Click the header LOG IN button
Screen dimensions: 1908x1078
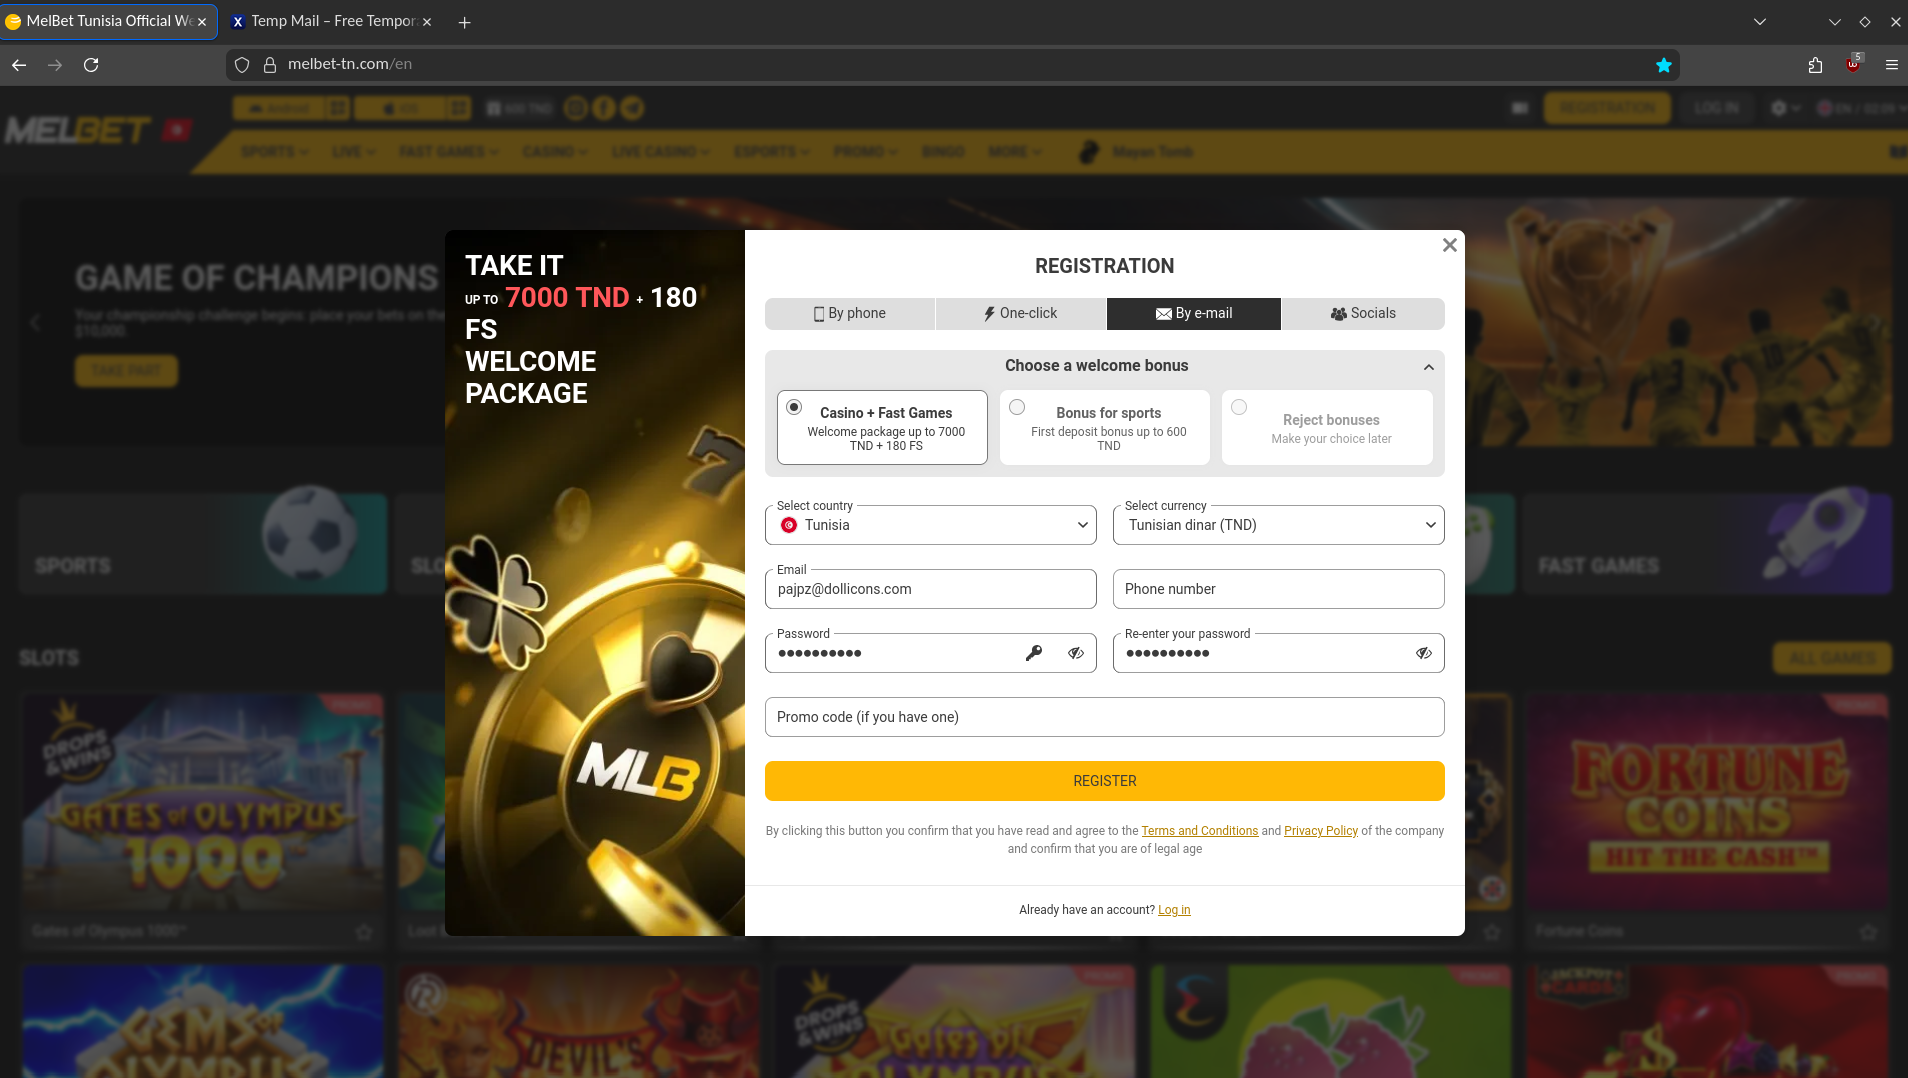pyautogui.click(x=1717, y=108)
